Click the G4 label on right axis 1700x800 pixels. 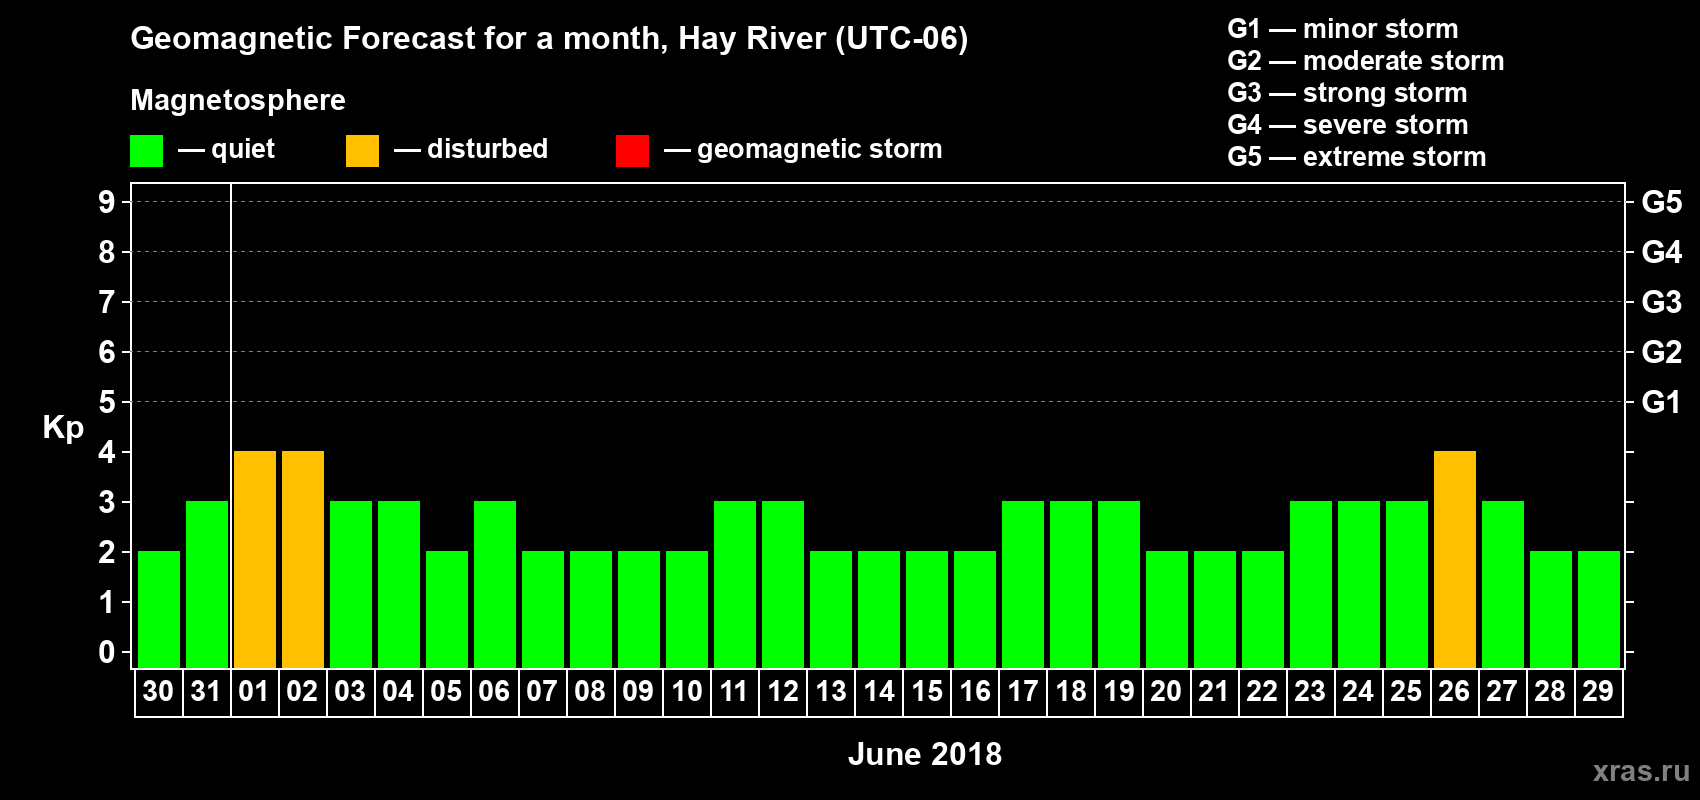(1662, 252)
